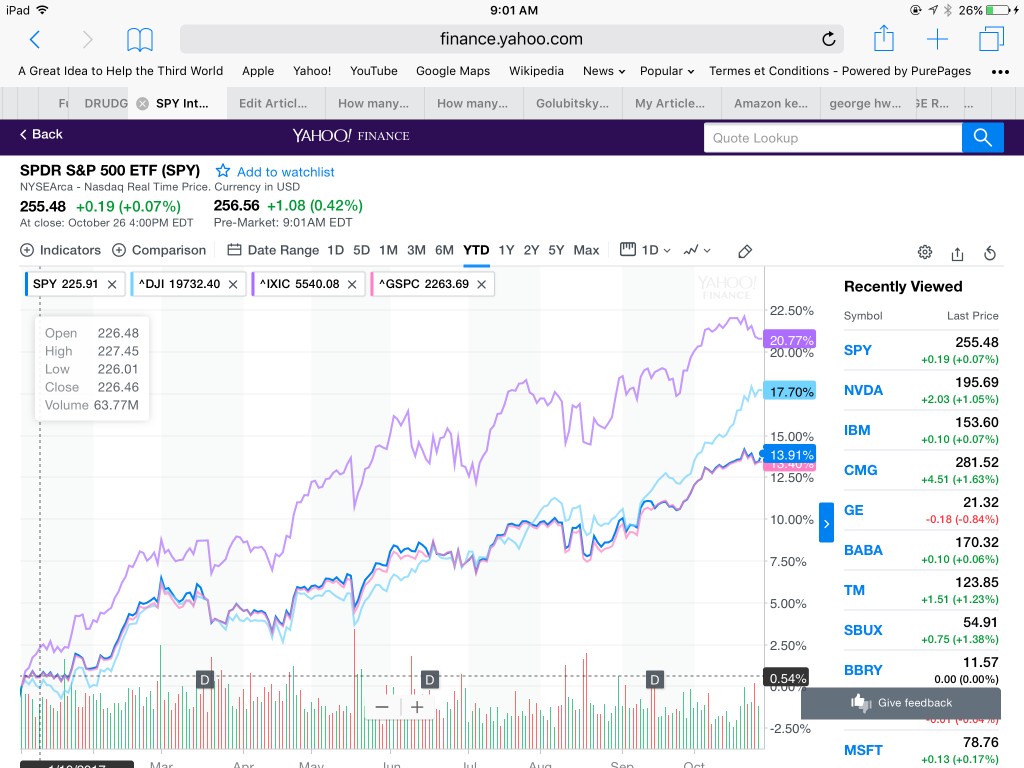Image resolution: width=1024 pixels, height=768 pixels.
Task: Select the draw pencil tool
Action: tap(744, 251)
